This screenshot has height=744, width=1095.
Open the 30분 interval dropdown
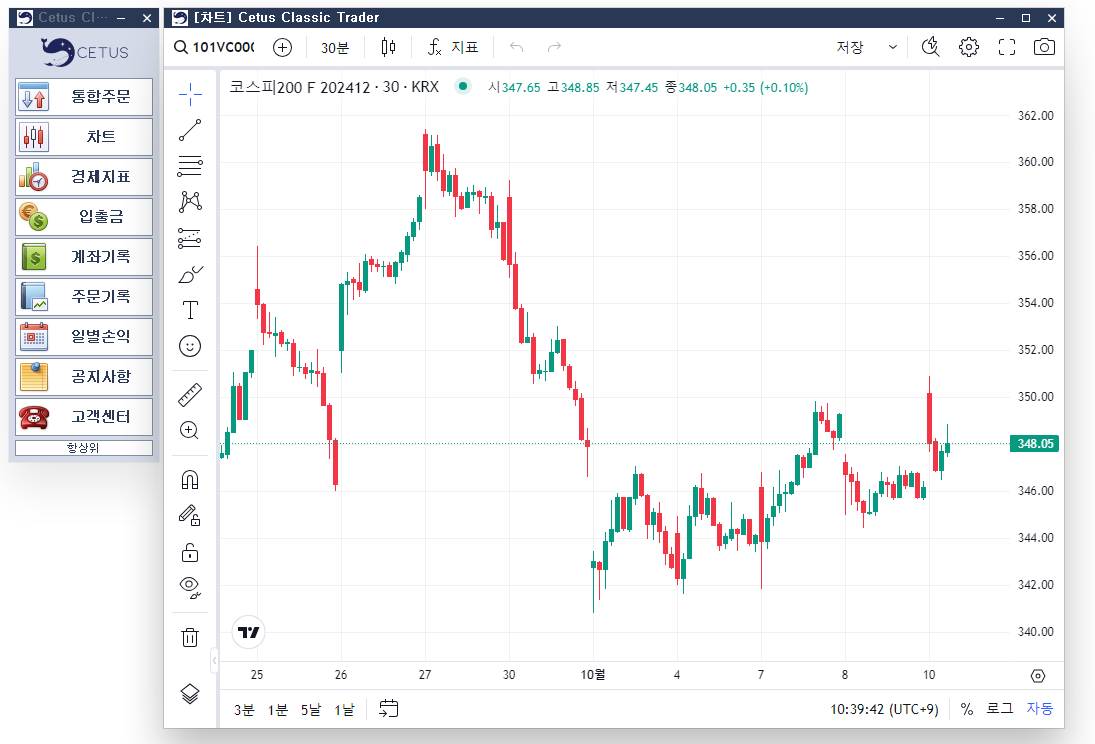point(334,47)
